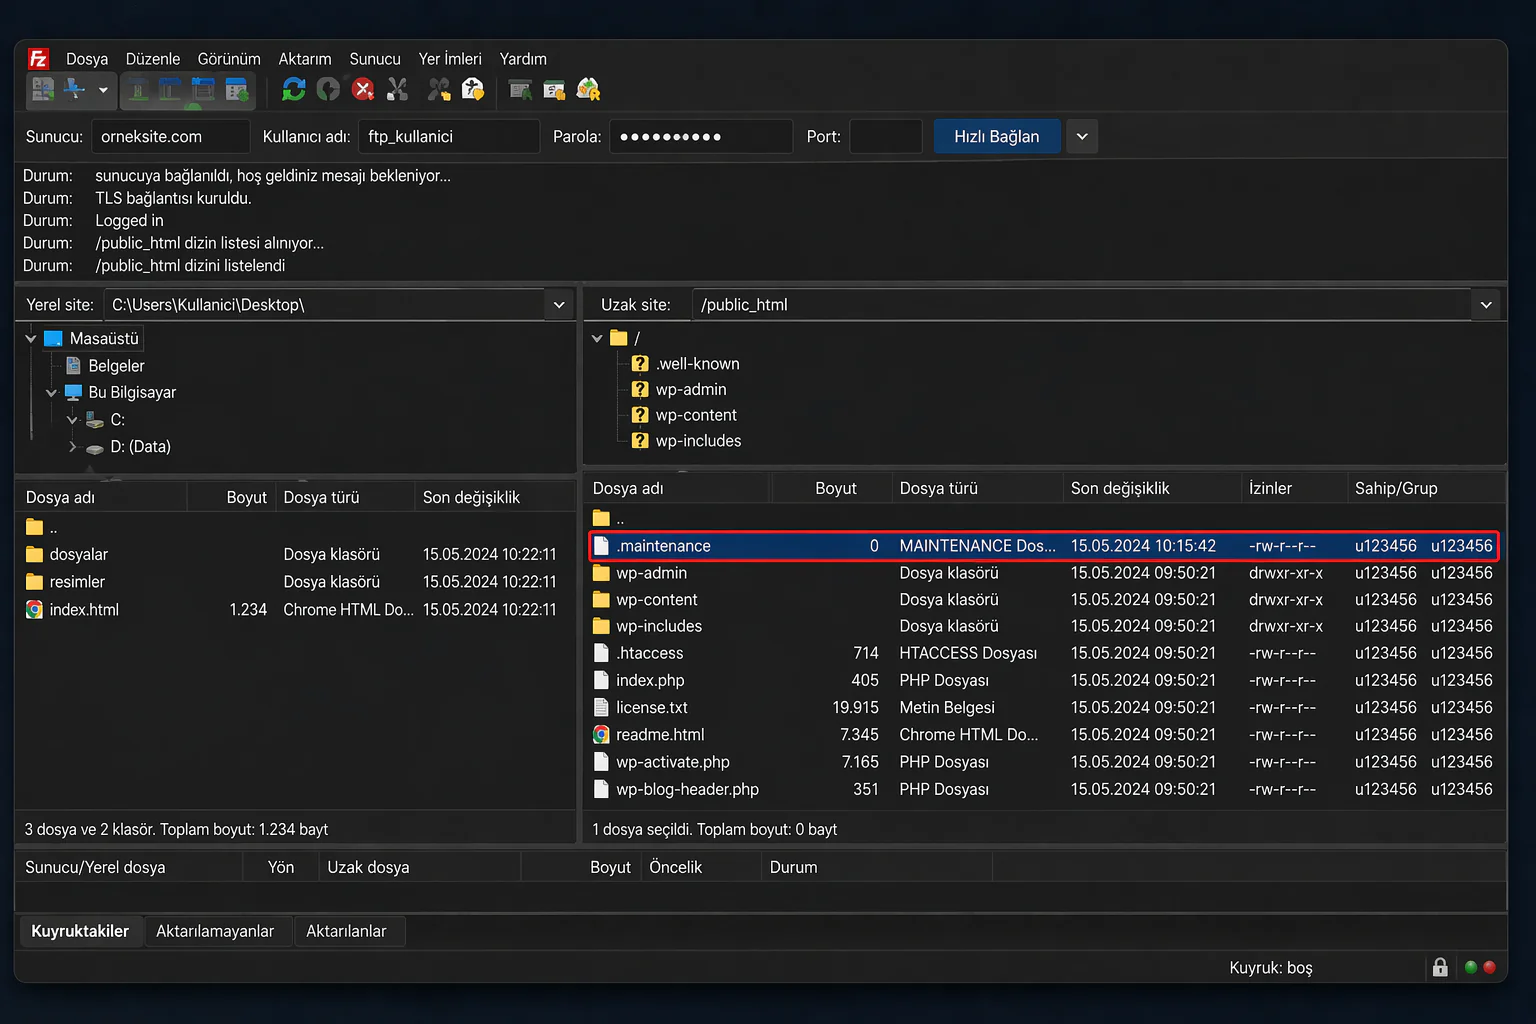Image resolution: width=1536 pixels, height=1024 pixels.
Task: Sort remote files by Son değişiklik column
Action: pyautogui.click(x=1119, y=488)
